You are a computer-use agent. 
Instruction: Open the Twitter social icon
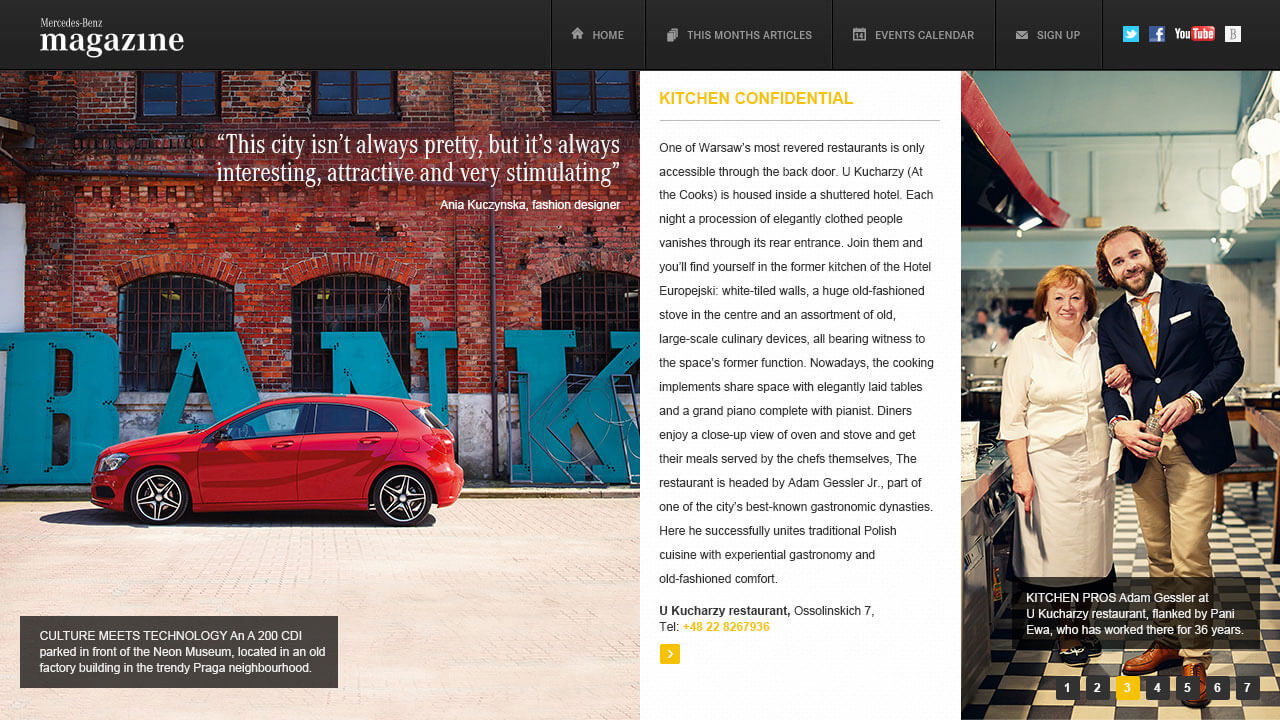(1131, 34)
